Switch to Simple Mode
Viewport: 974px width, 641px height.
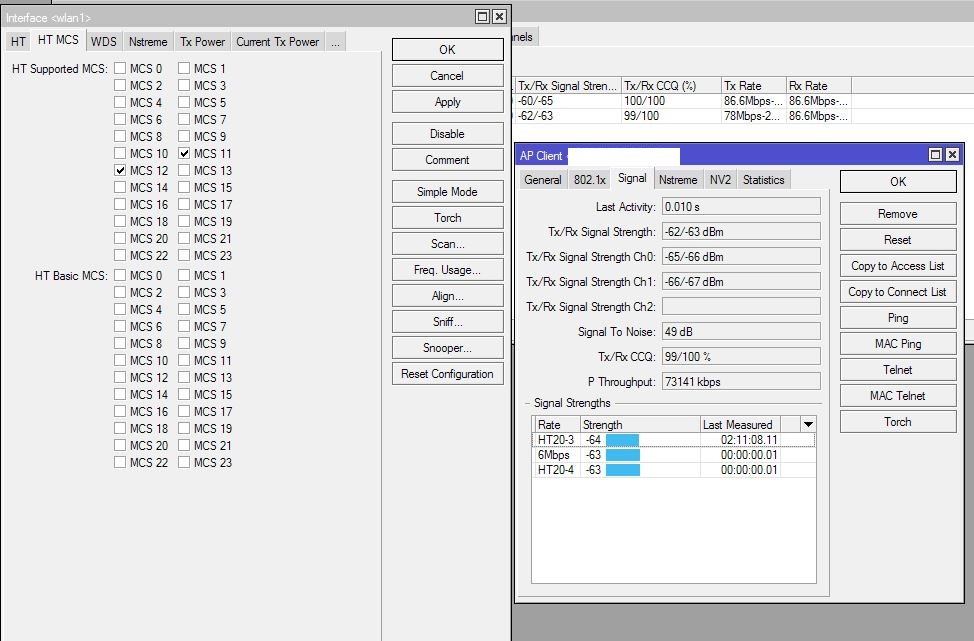447,191
